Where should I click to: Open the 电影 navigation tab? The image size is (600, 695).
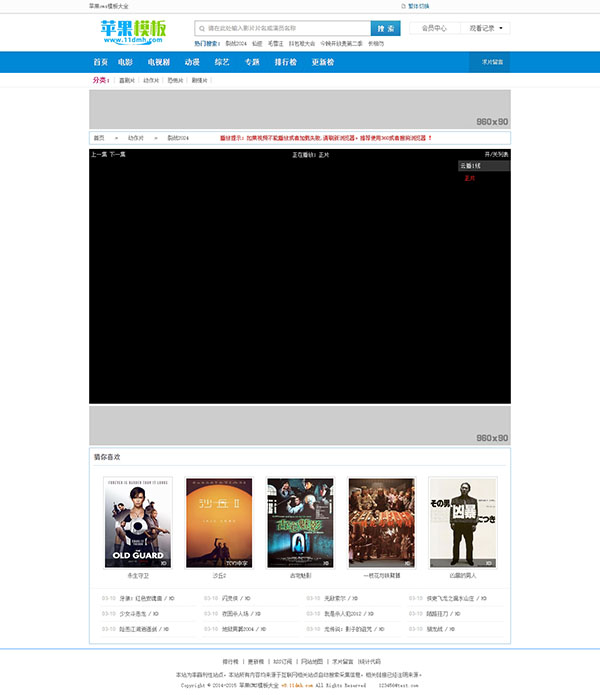tap(125, 62)
